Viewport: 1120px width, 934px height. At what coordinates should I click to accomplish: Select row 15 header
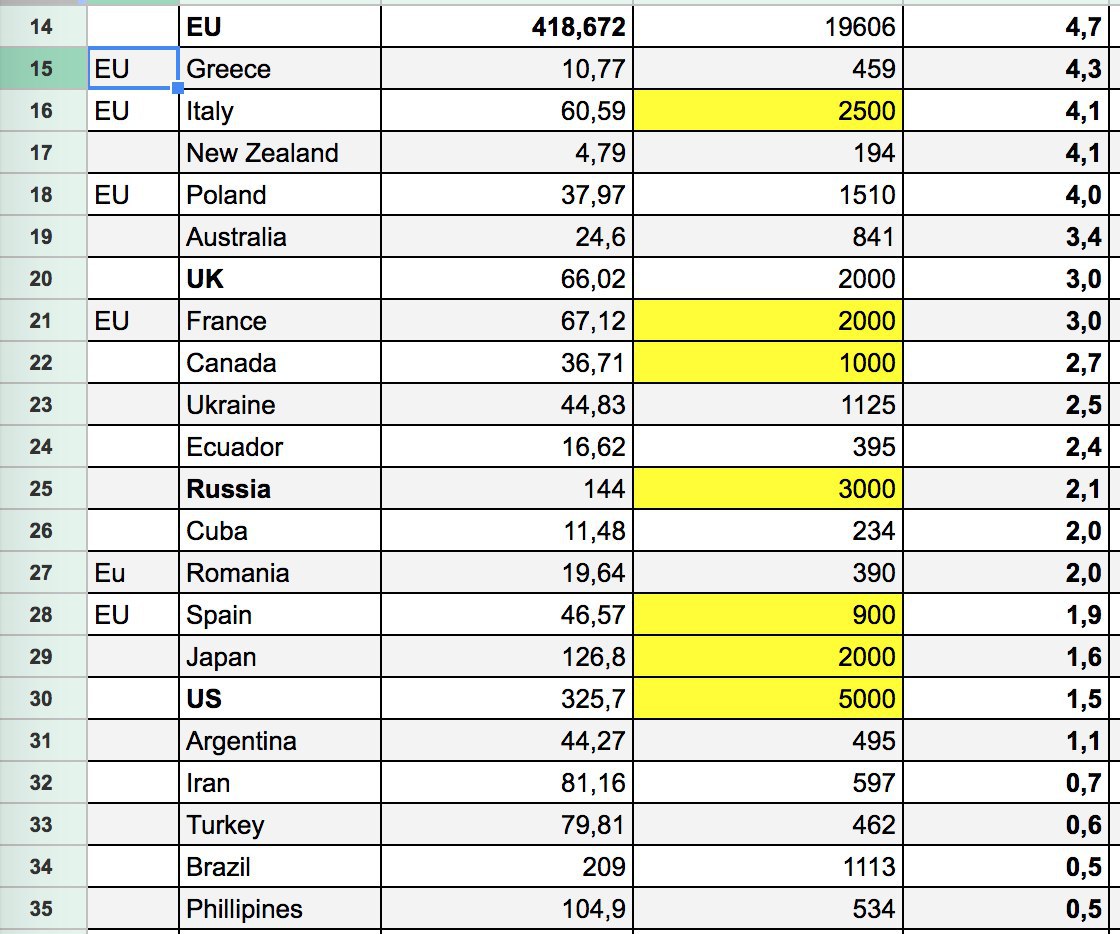(43, 69)
